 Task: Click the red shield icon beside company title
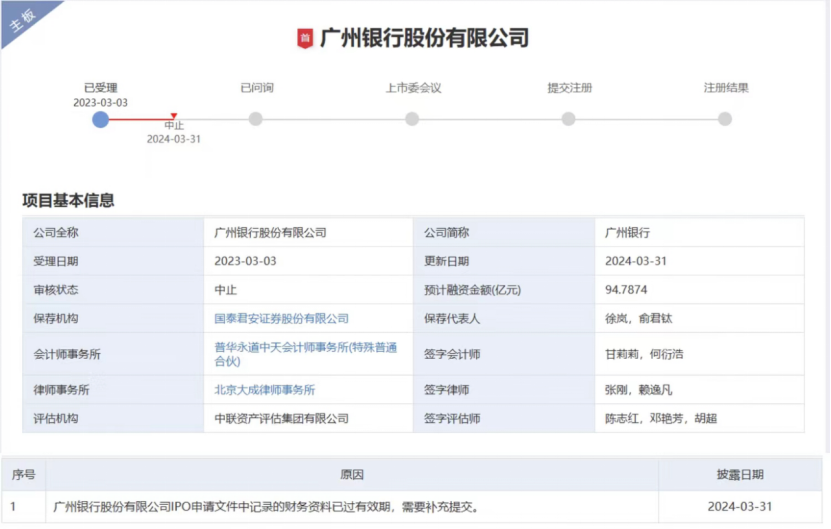(x=305, y=38)
